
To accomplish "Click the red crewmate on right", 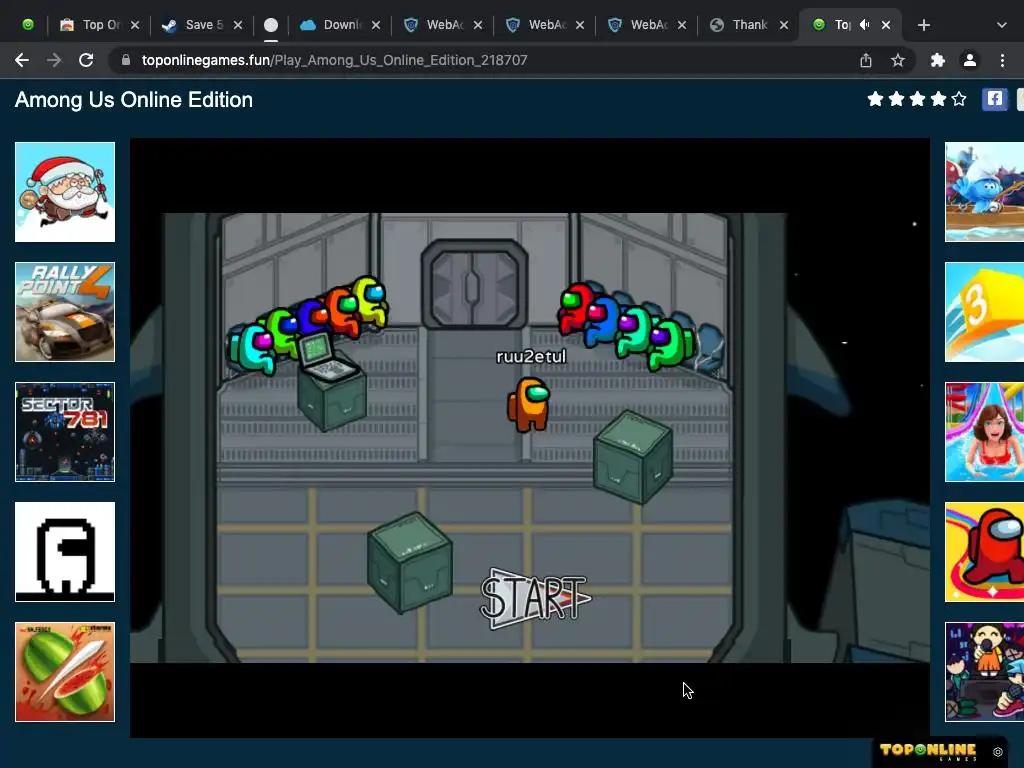I will (575, 307).
